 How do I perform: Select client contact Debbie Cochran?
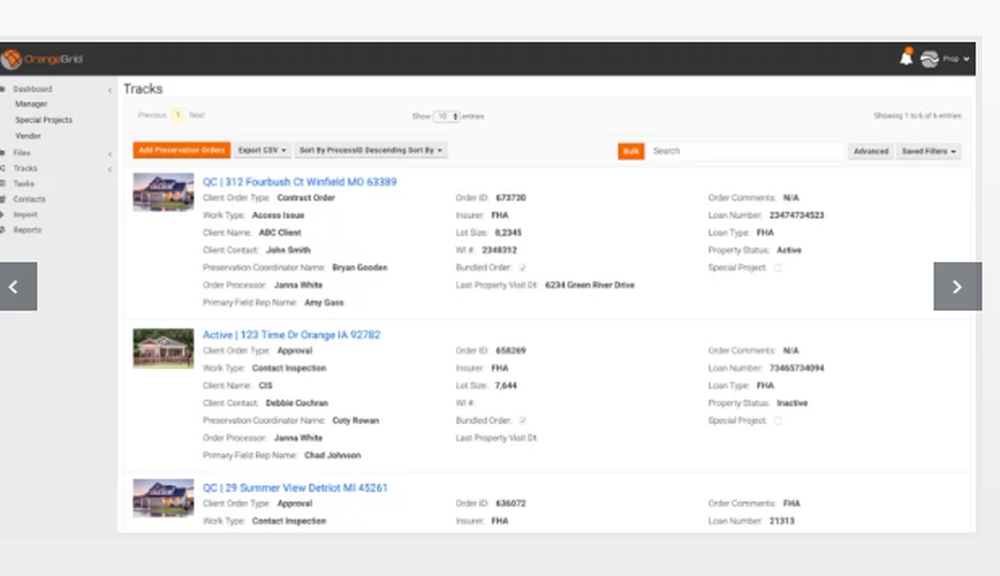click(297, 403)
